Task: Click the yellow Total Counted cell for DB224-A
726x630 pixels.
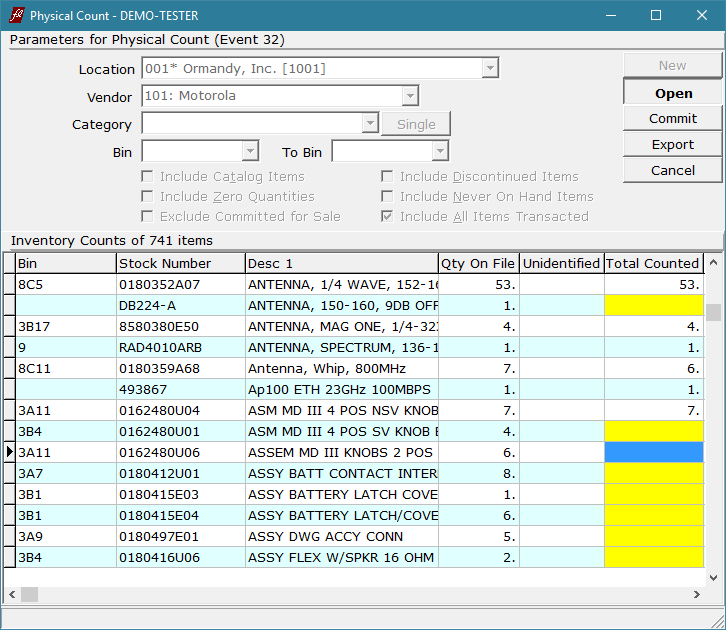Action: pyautogui.click(x=653, y=305)
